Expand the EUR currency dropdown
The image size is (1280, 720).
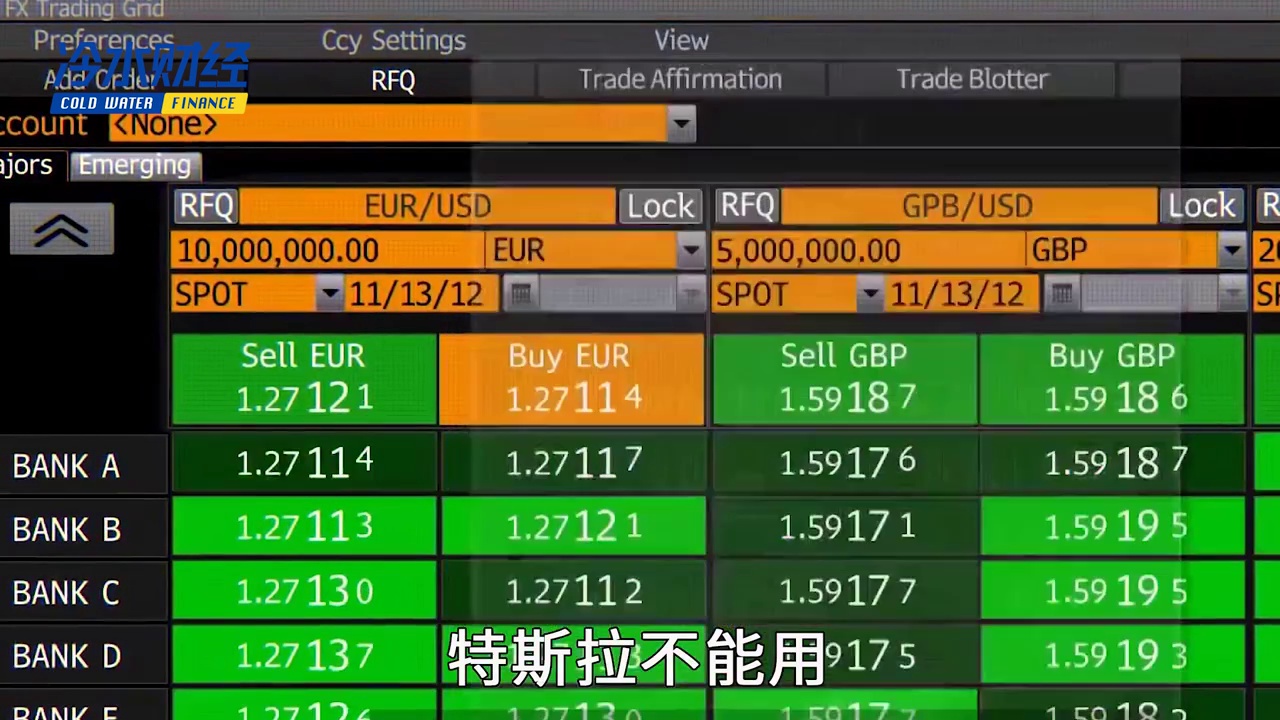click(690, 250)
